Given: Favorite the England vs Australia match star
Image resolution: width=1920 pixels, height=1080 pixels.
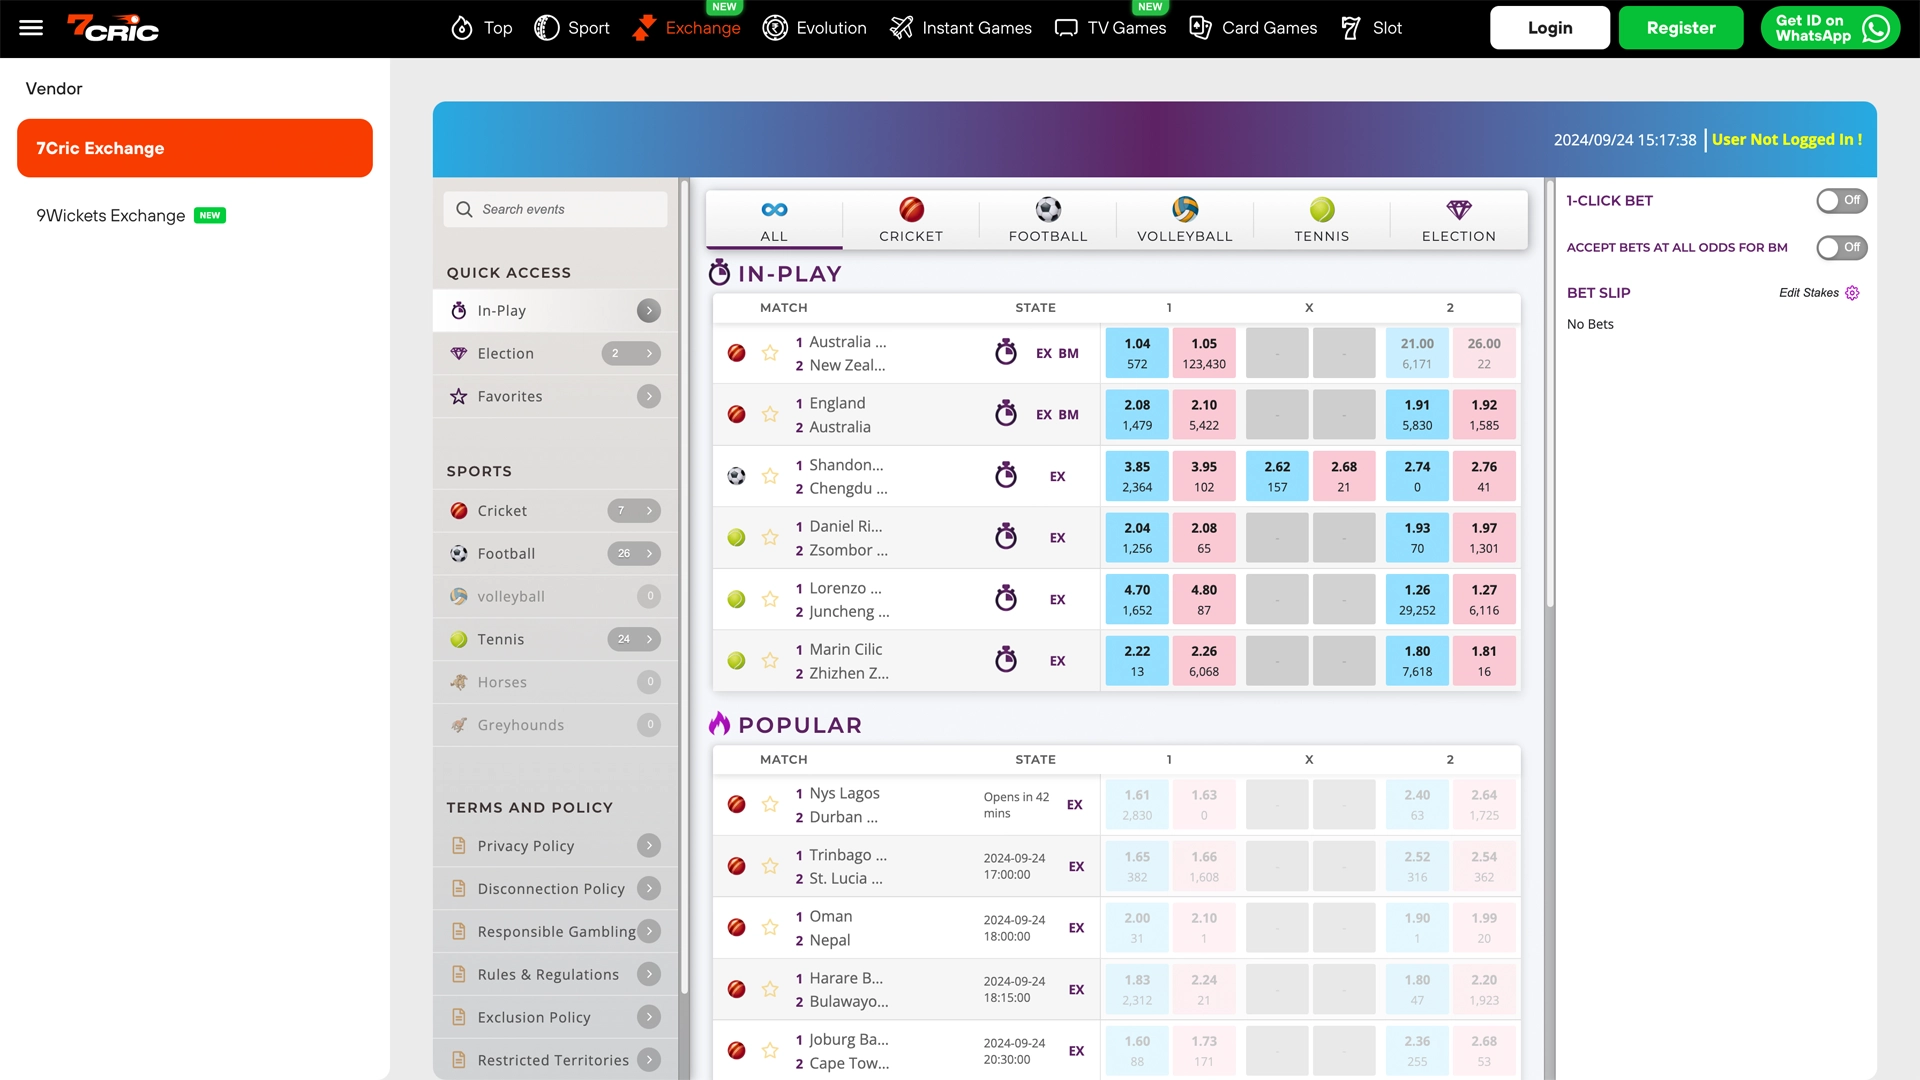Looking at the screenshot, I should point(770,414).
